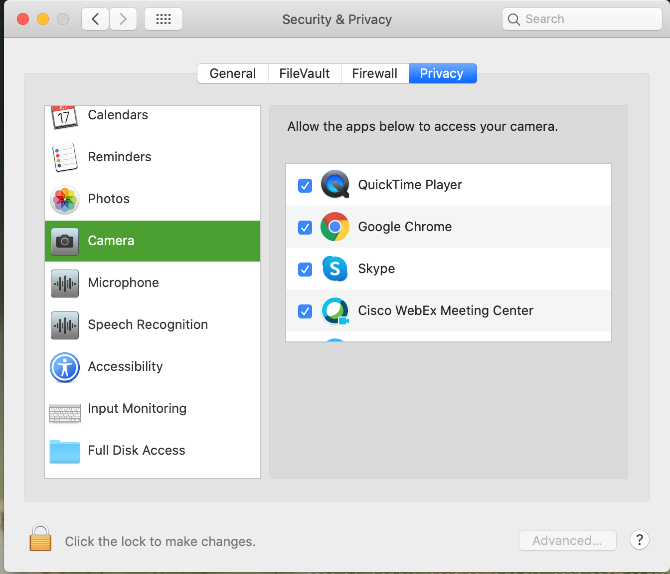Switch to the FileVault tab

click(305, 74)
